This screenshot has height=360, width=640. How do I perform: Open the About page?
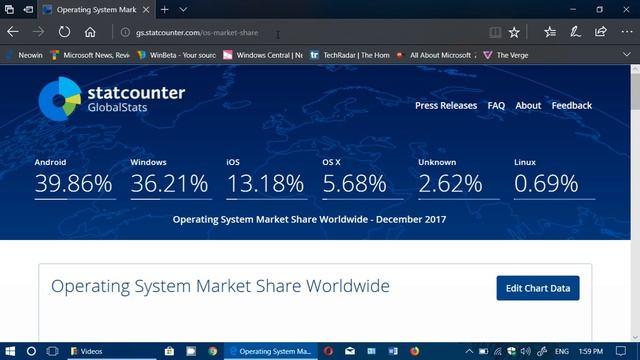528,106
